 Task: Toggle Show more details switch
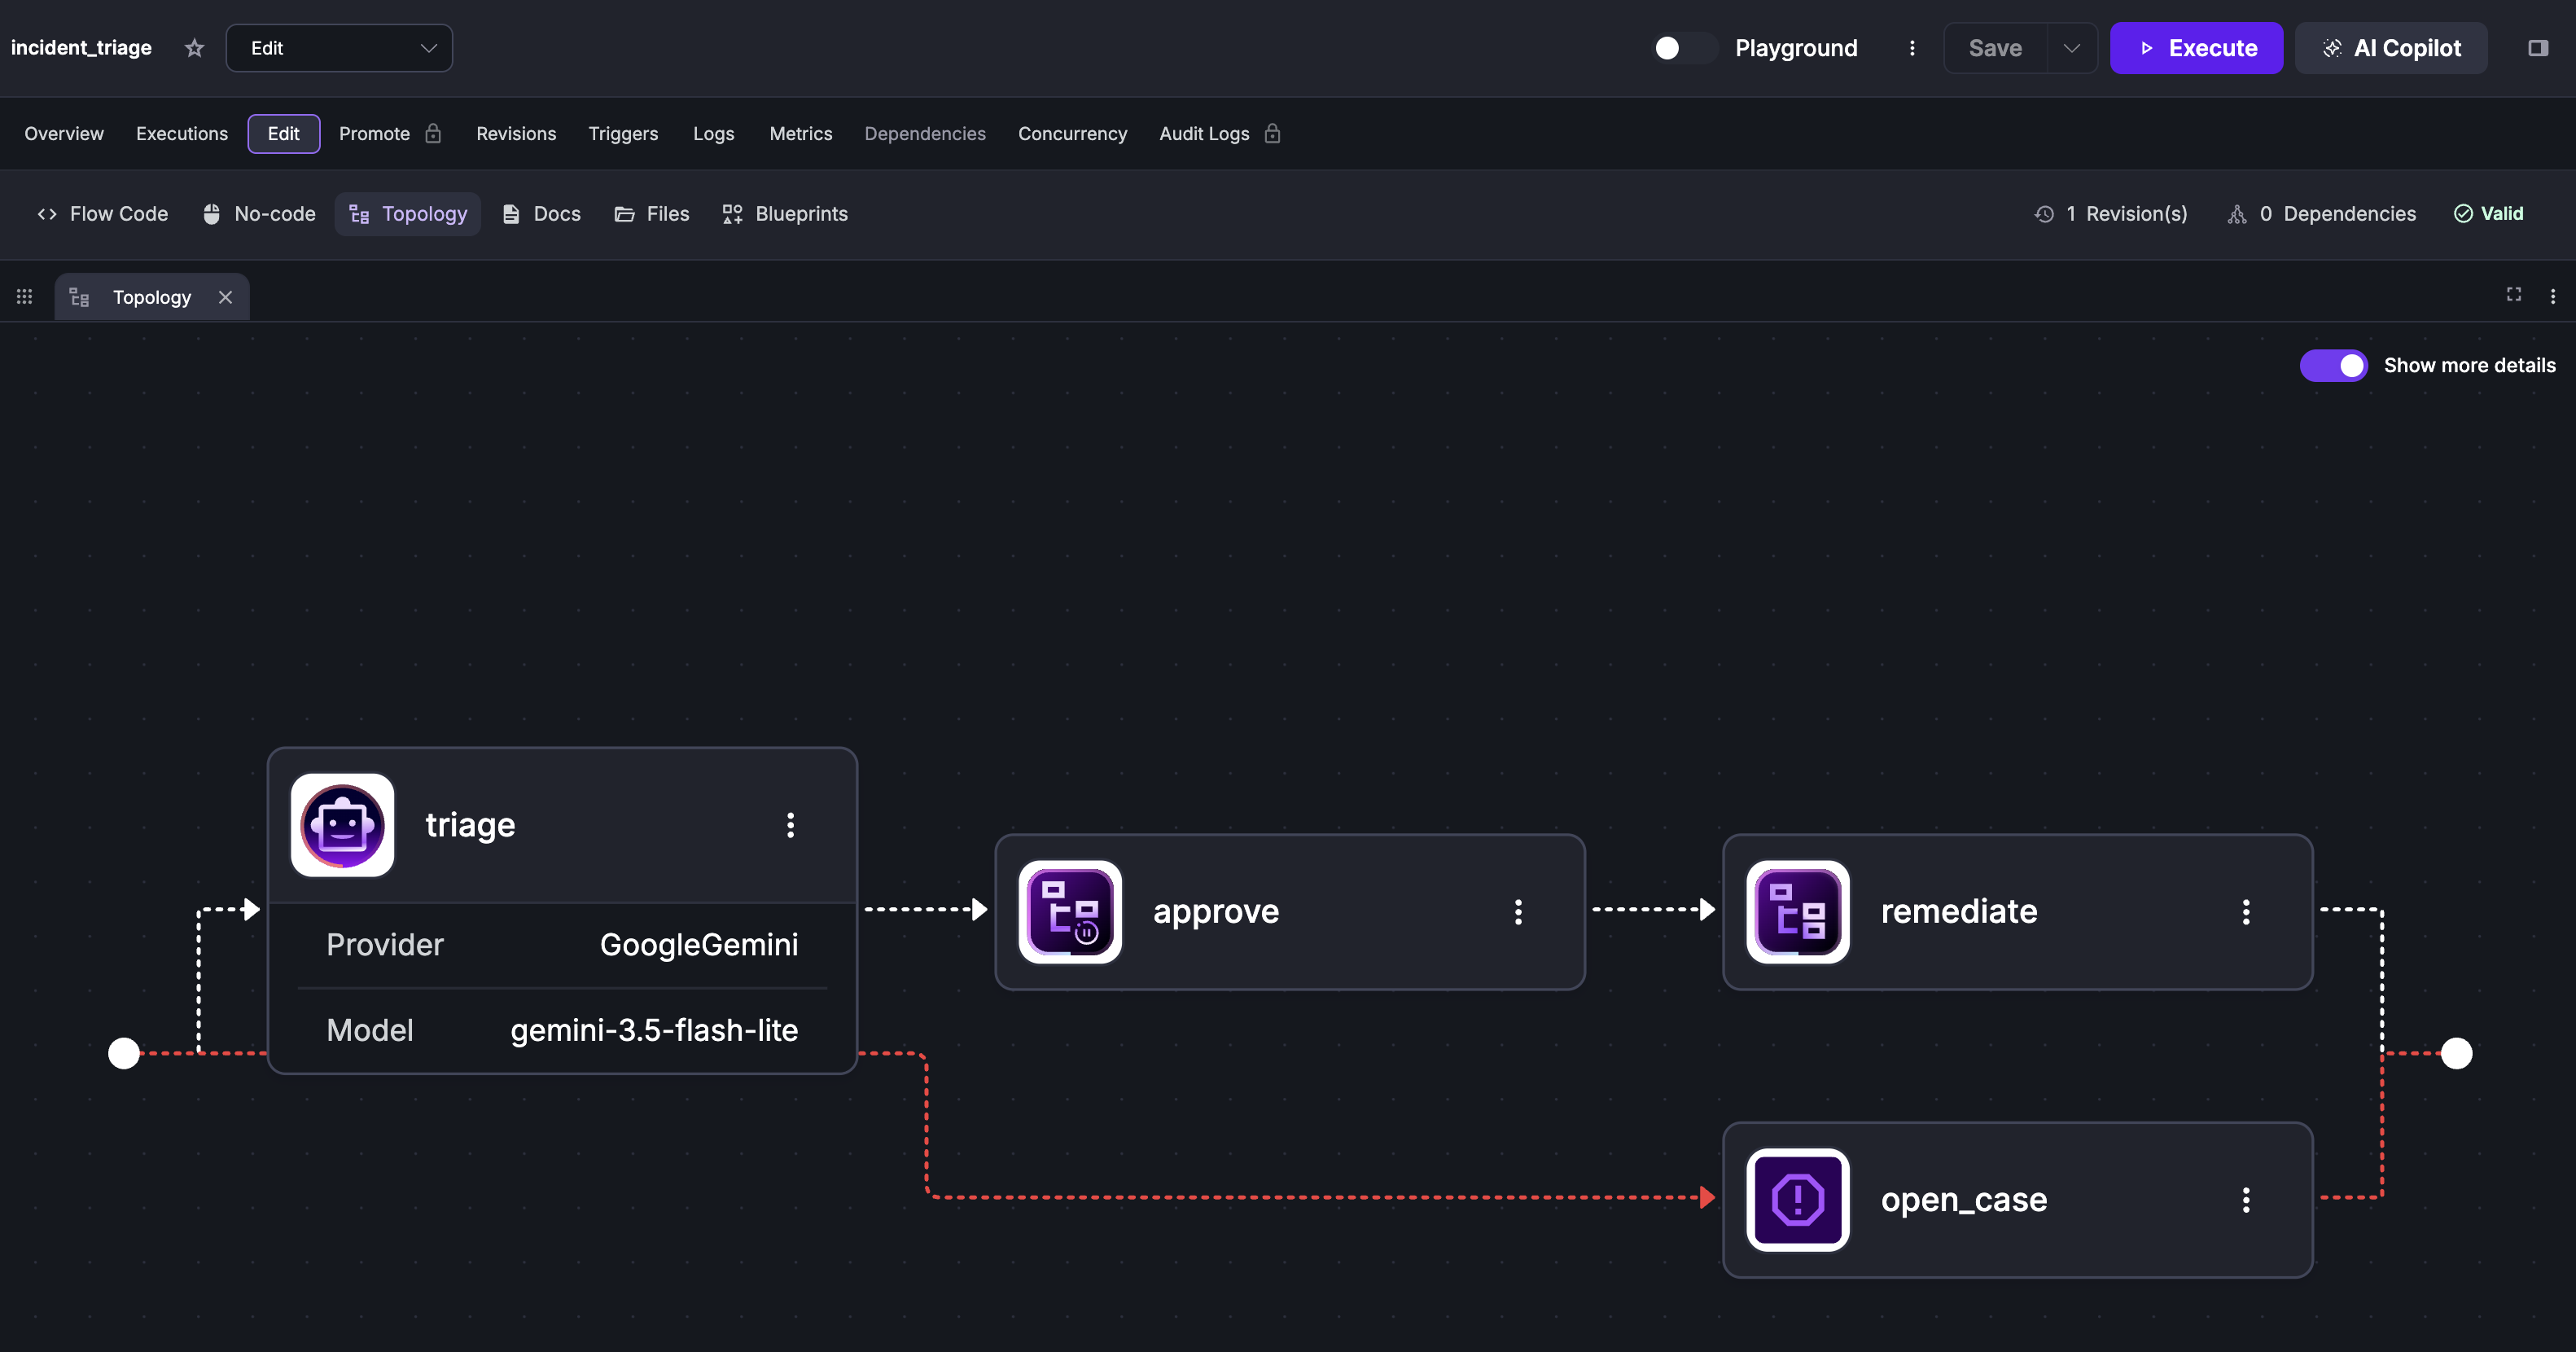point(2333,365)
